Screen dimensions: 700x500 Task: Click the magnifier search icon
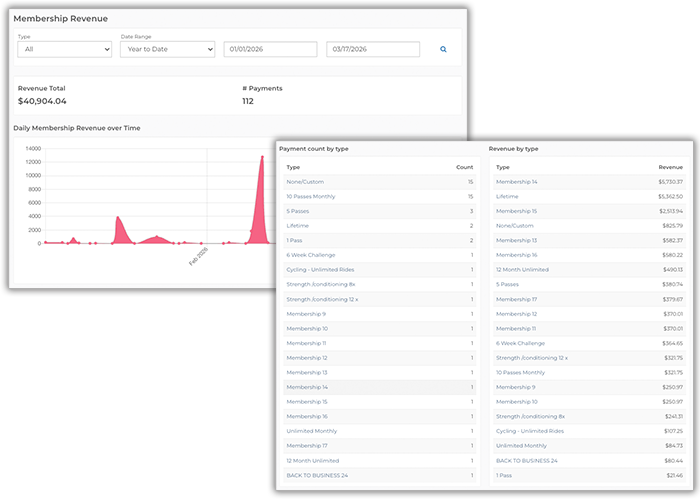tap(443, 49)
